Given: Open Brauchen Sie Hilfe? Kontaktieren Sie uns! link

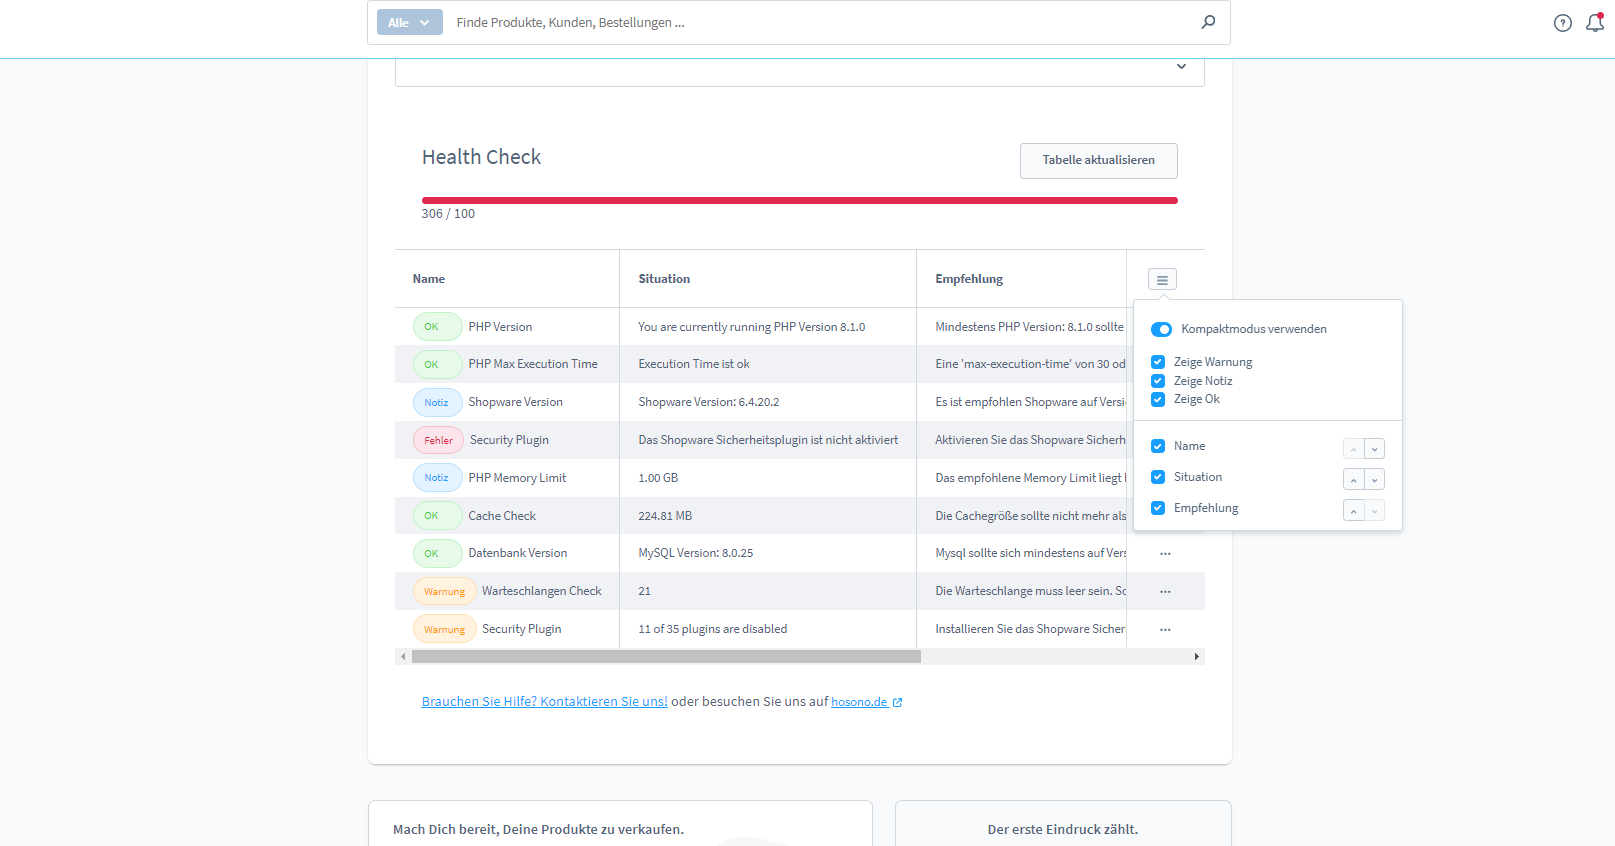Looking at the screenshot, I should click(545, 702).
